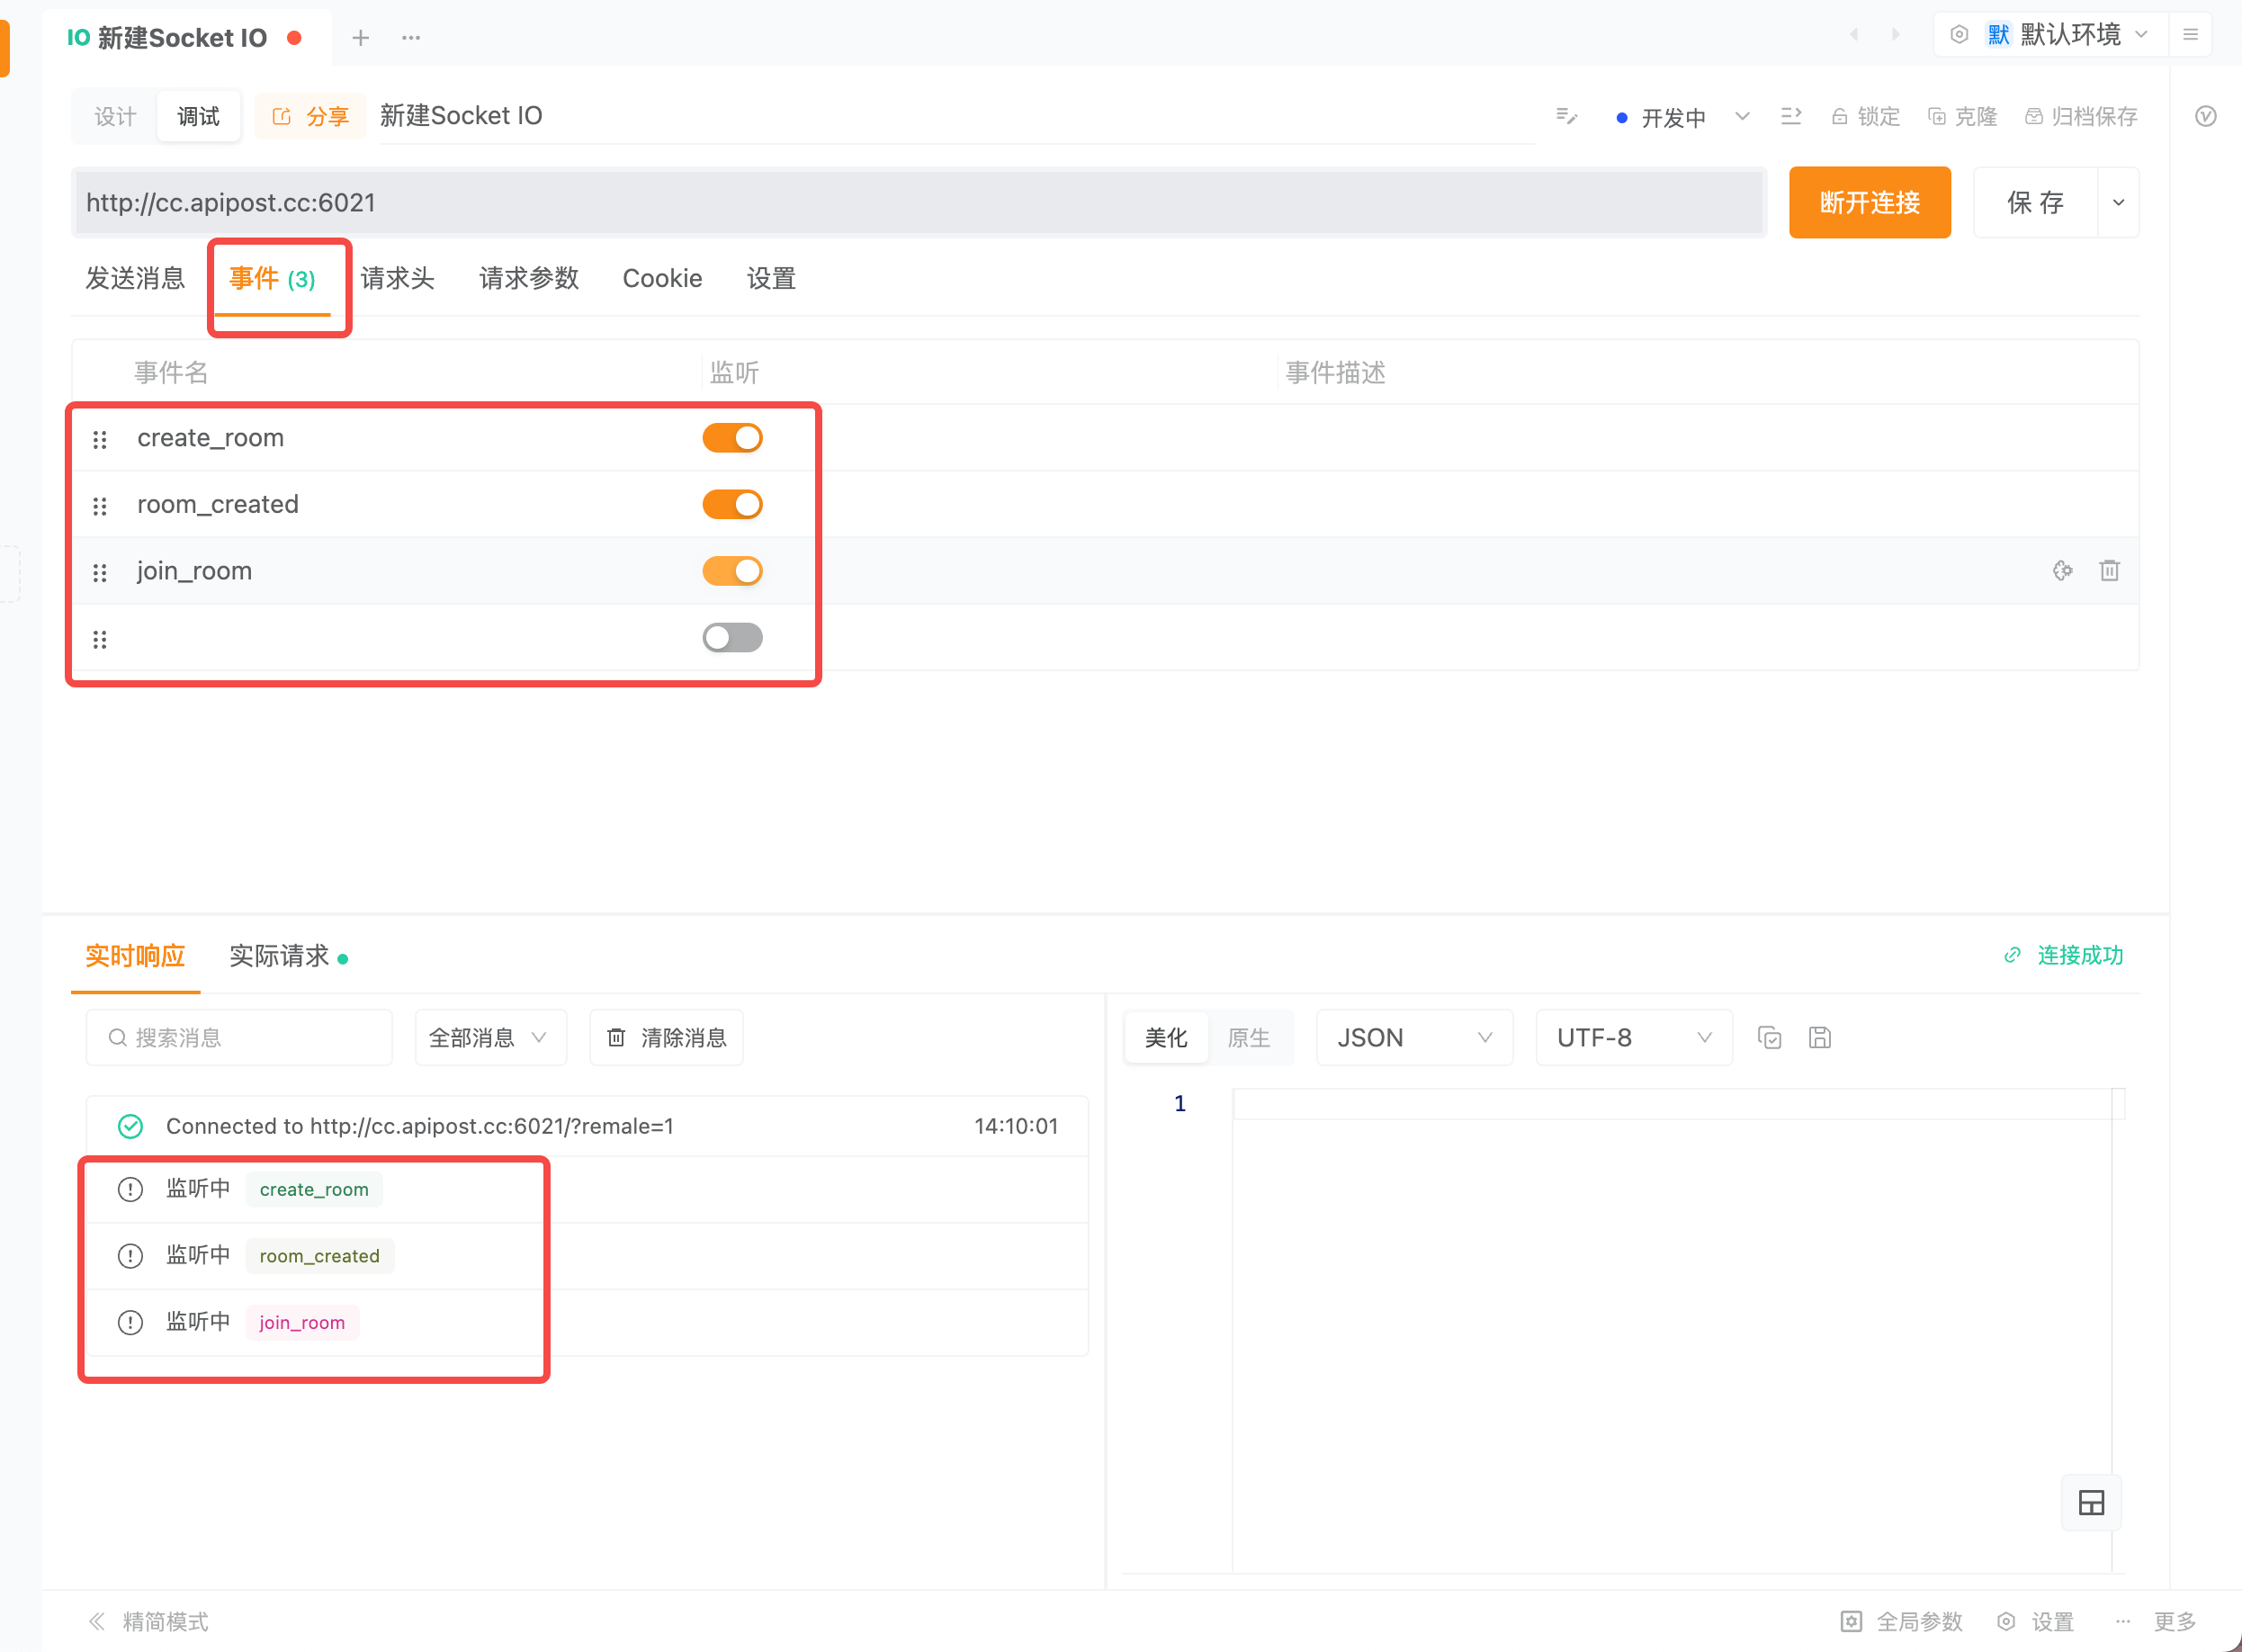Click the 搜索消息 search field
The height and width of the screenshot is (1652, 2242).
tap(240, 1038)
